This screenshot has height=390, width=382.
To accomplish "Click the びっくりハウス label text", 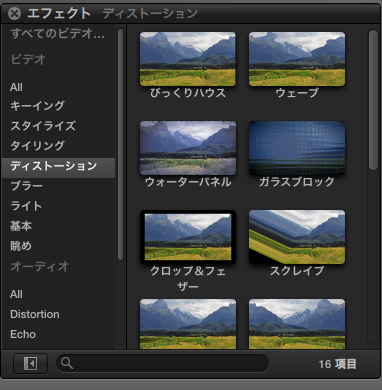I will tap(188, 93).
